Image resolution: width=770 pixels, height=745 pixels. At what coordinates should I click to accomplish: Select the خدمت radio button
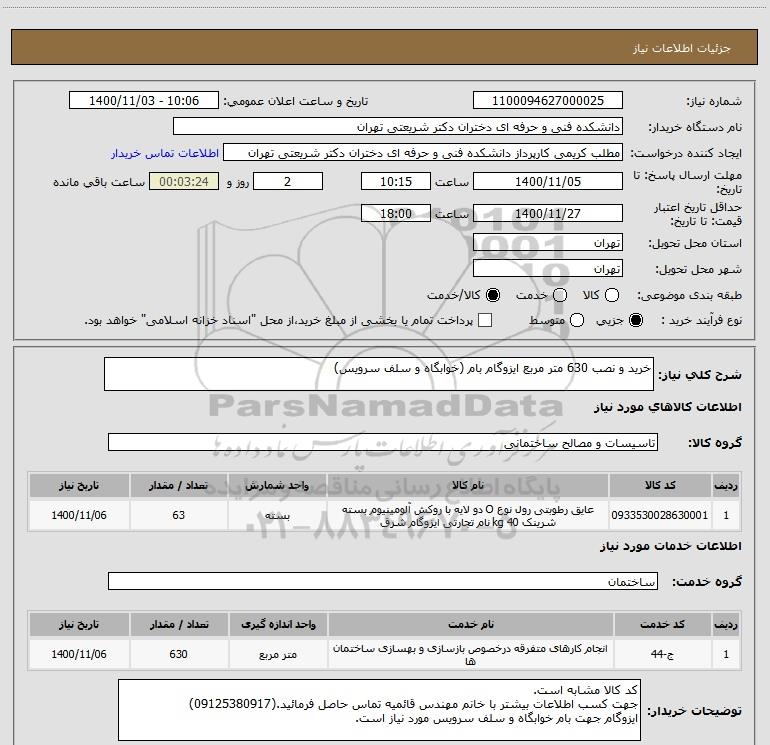click(x=560, y=295)
